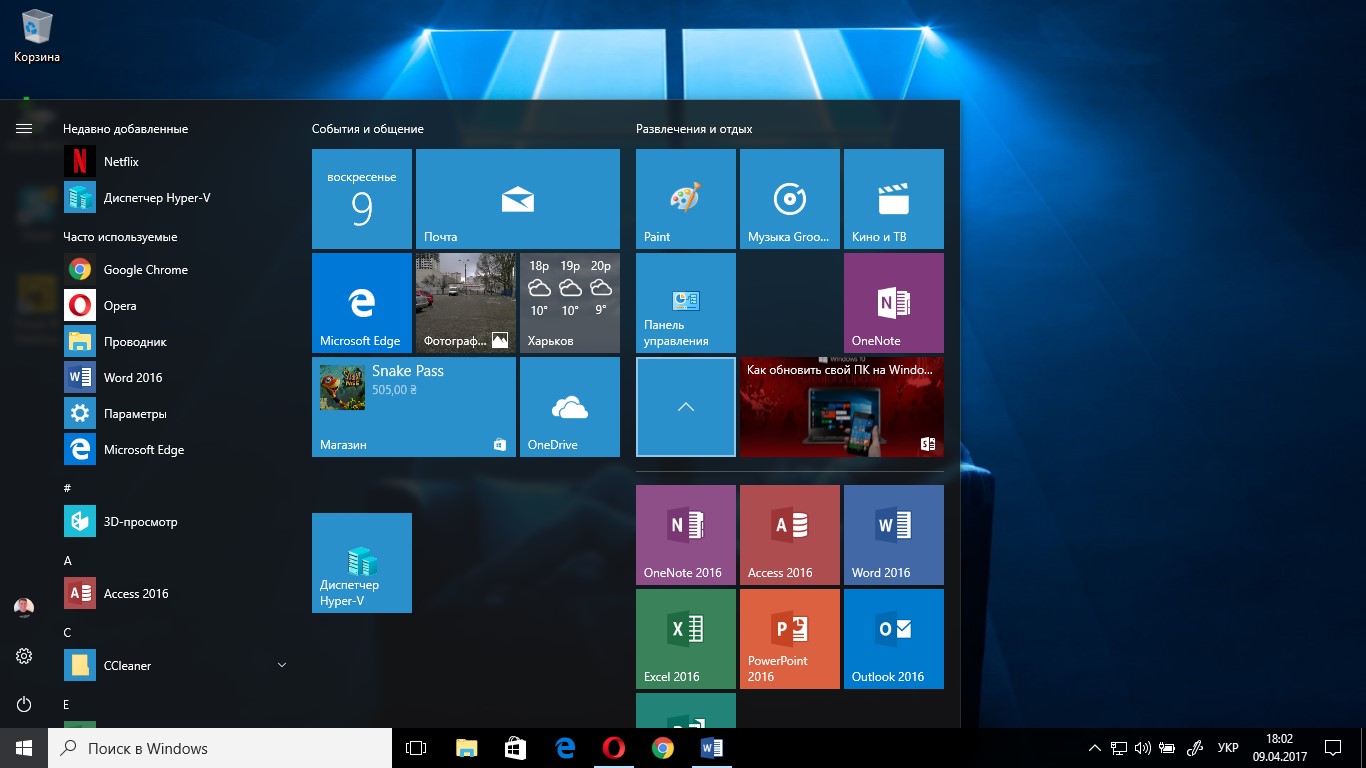
Task: Open the Paint tile
Action: pyautogui.click(x=686, y=199)
